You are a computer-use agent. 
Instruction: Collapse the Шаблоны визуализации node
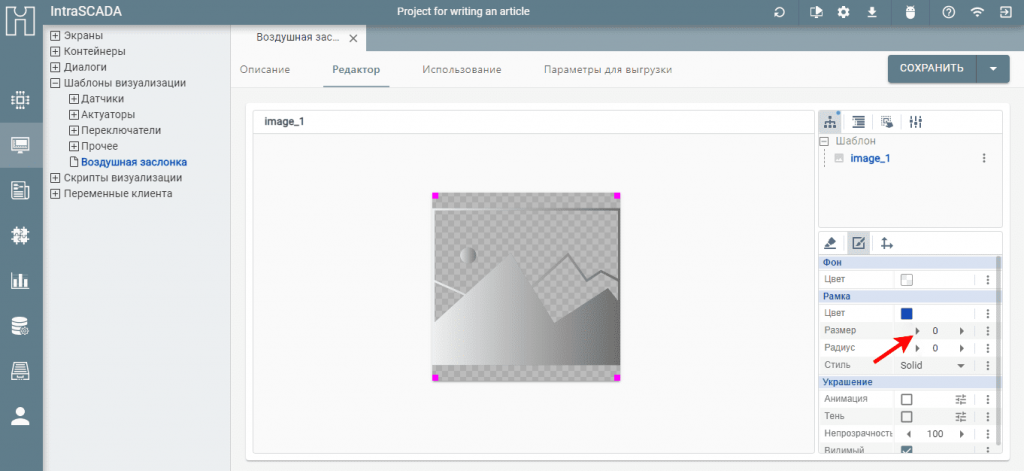tap(56, 83)
